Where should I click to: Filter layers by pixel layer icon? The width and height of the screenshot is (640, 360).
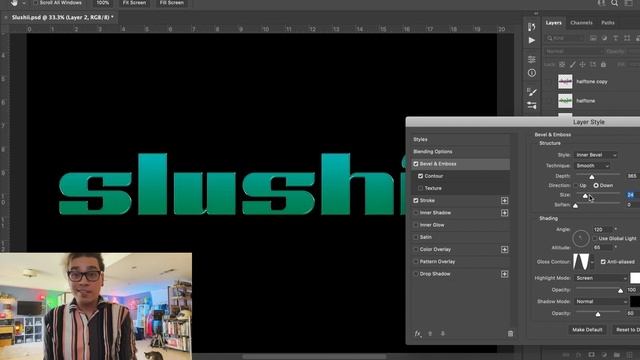coord(593,38)
